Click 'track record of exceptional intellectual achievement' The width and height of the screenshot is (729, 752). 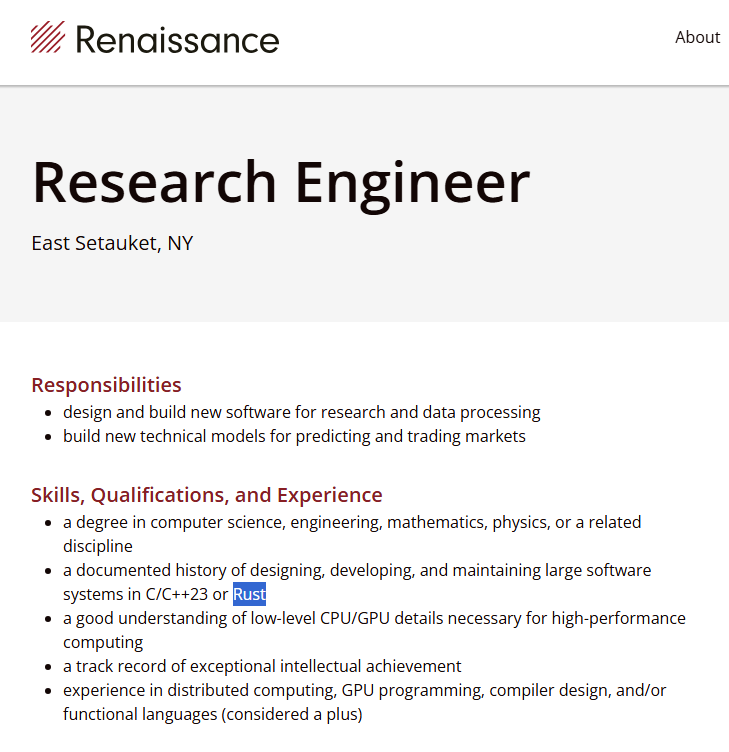(262, 667)
